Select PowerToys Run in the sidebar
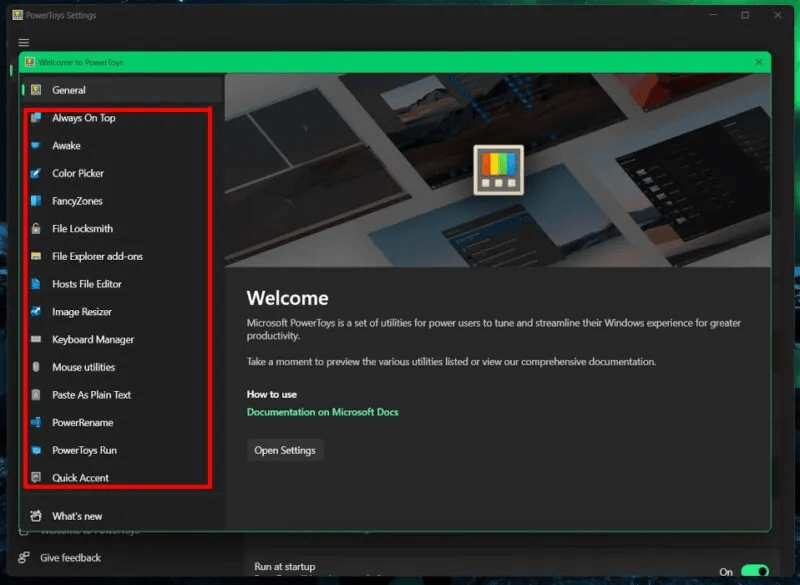This screenshot has height=585, width=800. pos(121,450)
